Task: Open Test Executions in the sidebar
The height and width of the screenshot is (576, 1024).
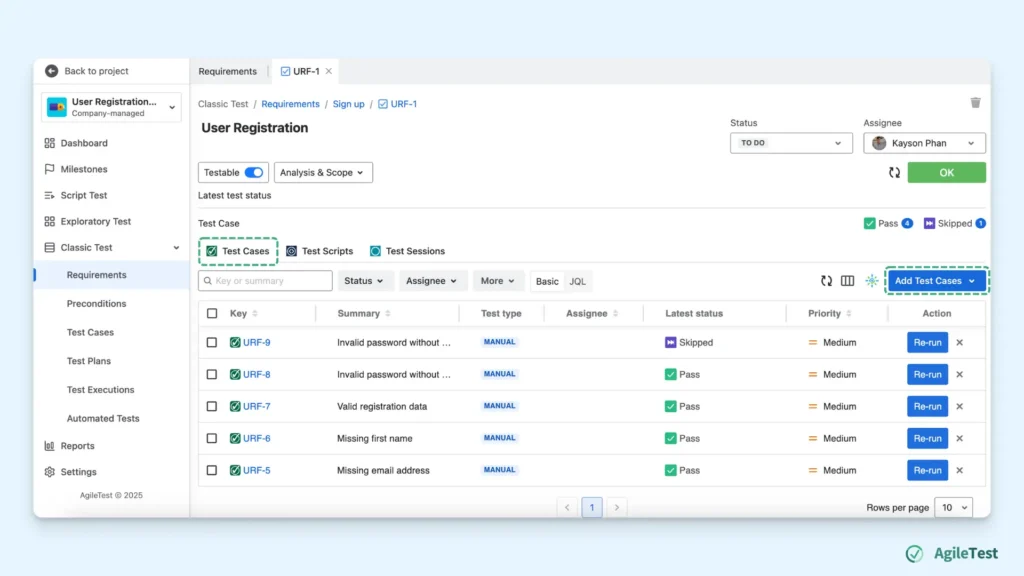Action: click(101, 390)
